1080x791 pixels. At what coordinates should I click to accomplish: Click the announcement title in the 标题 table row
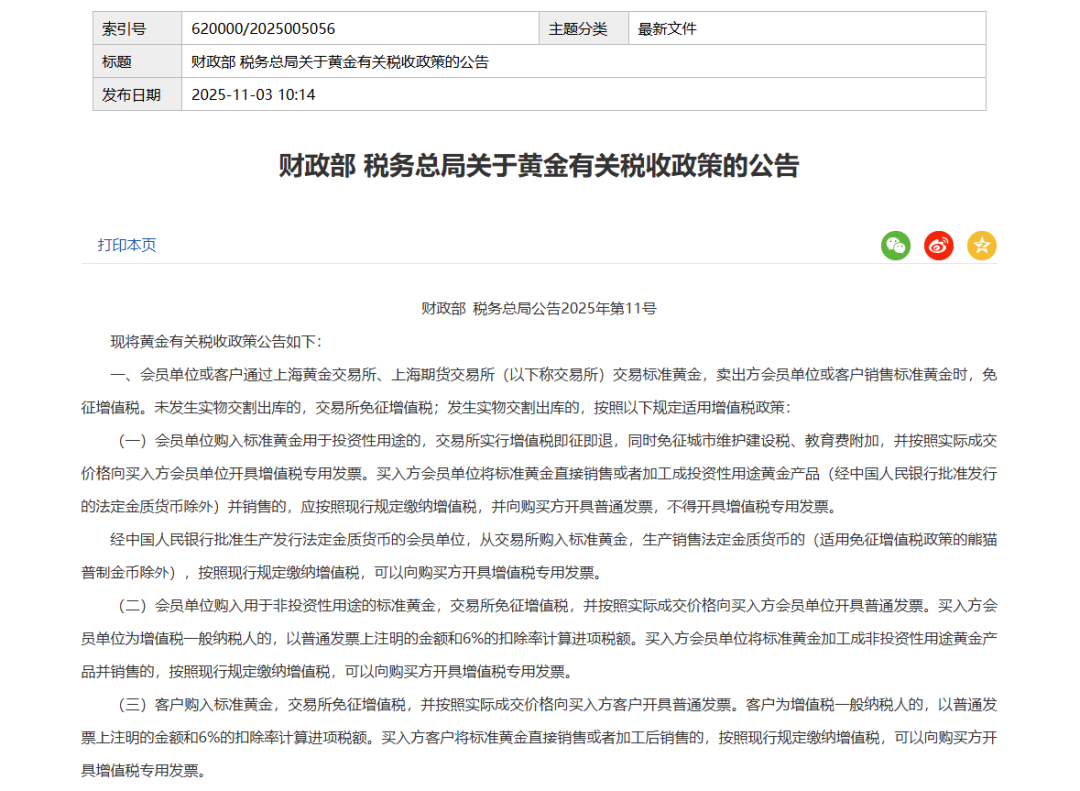340,62
